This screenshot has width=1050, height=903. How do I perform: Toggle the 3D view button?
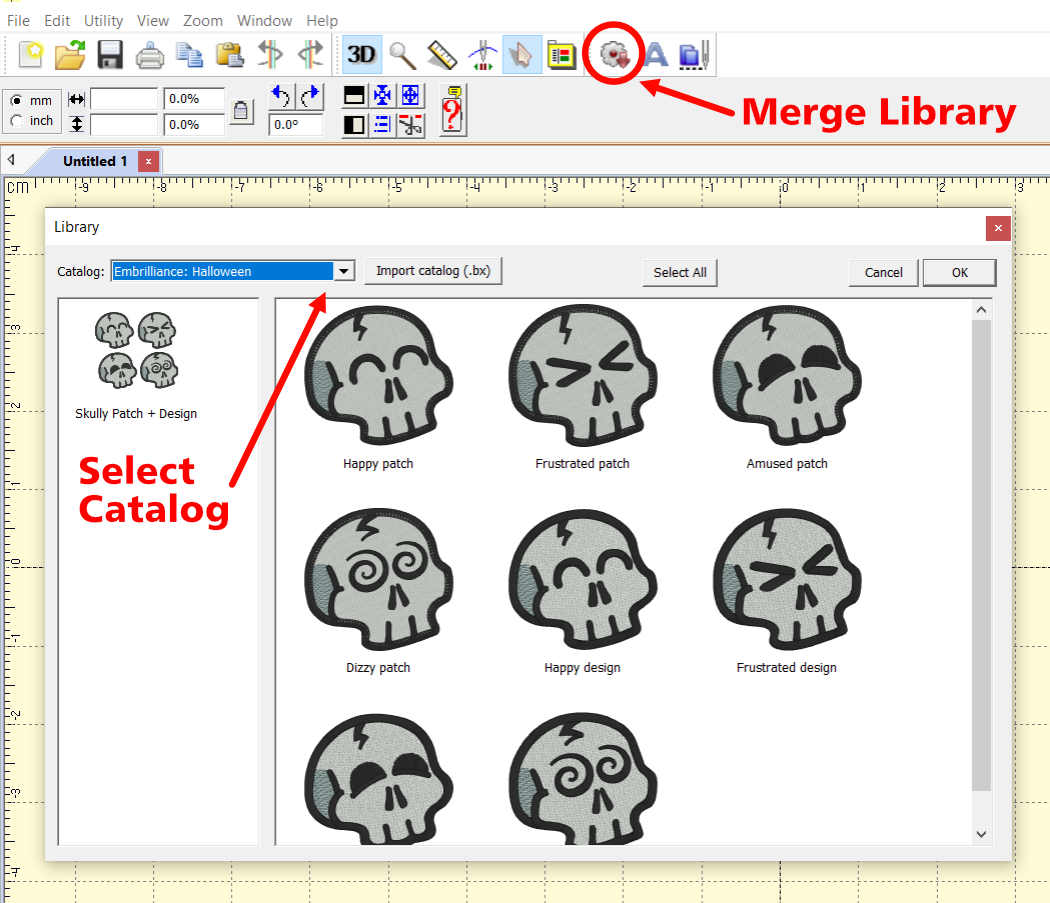tap(361, 54)
